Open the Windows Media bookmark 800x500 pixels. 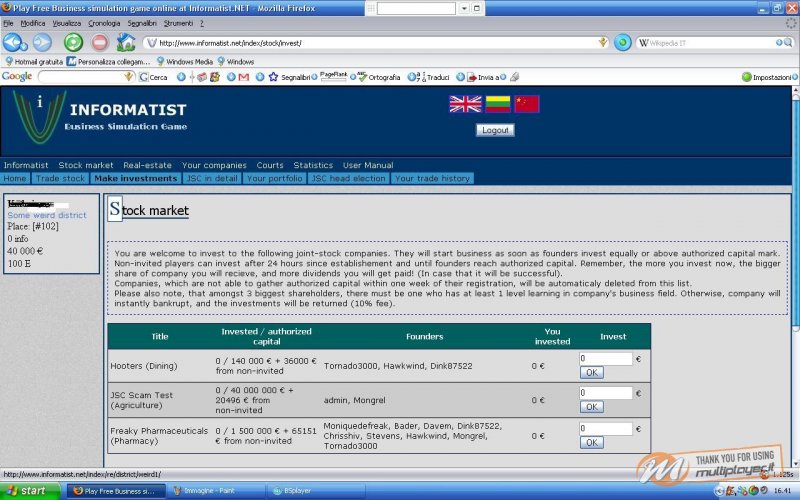185,62
